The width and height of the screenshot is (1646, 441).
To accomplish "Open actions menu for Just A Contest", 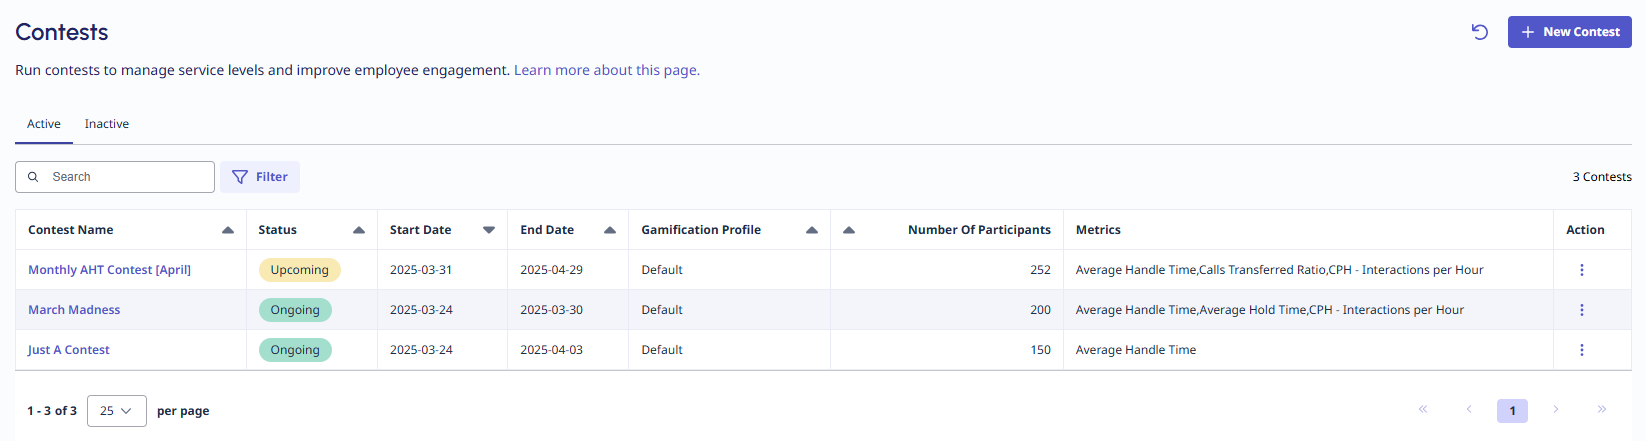I will [x=1581, y=350].
